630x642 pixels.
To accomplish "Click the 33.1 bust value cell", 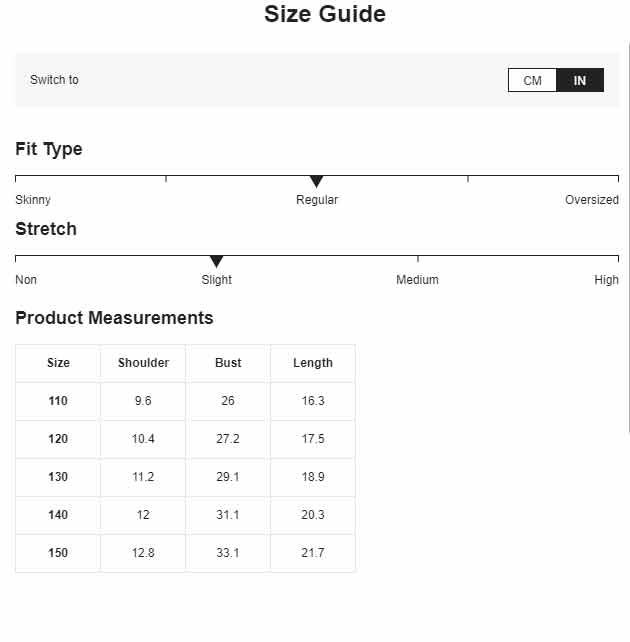I will click(x=228, y=553).
